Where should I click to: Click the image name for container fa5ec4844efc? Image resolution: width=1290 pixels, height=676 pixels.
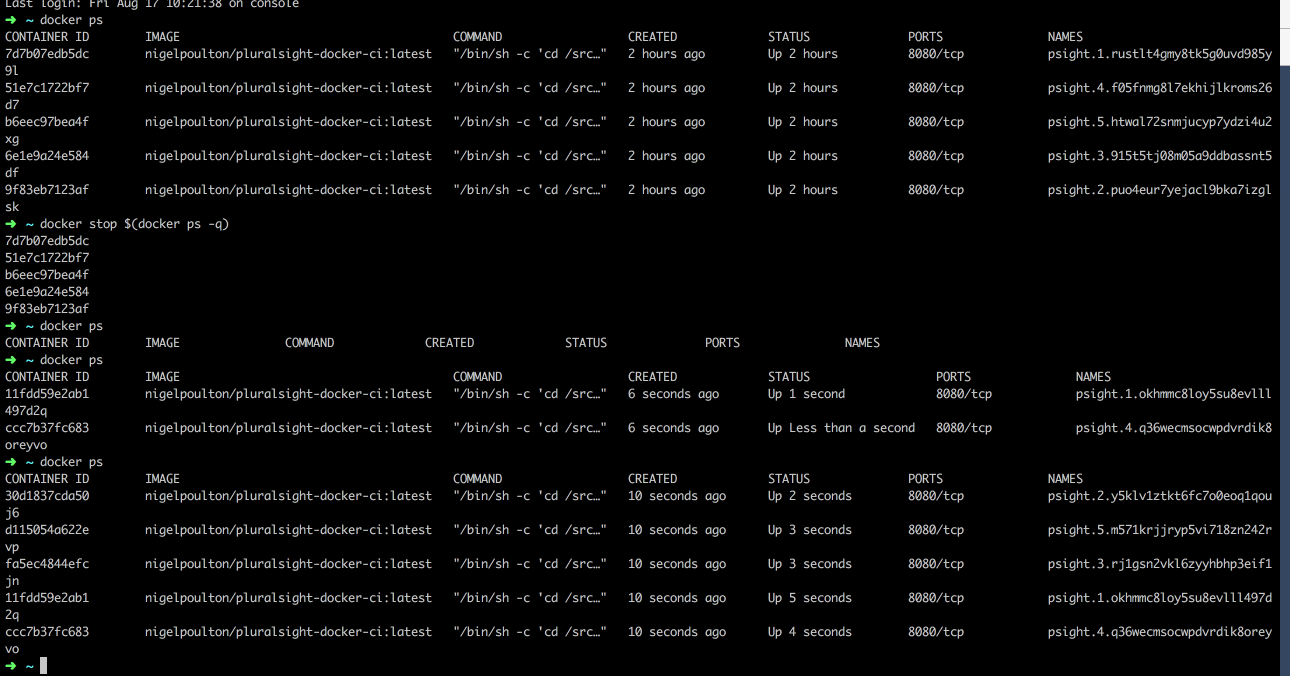289,564
